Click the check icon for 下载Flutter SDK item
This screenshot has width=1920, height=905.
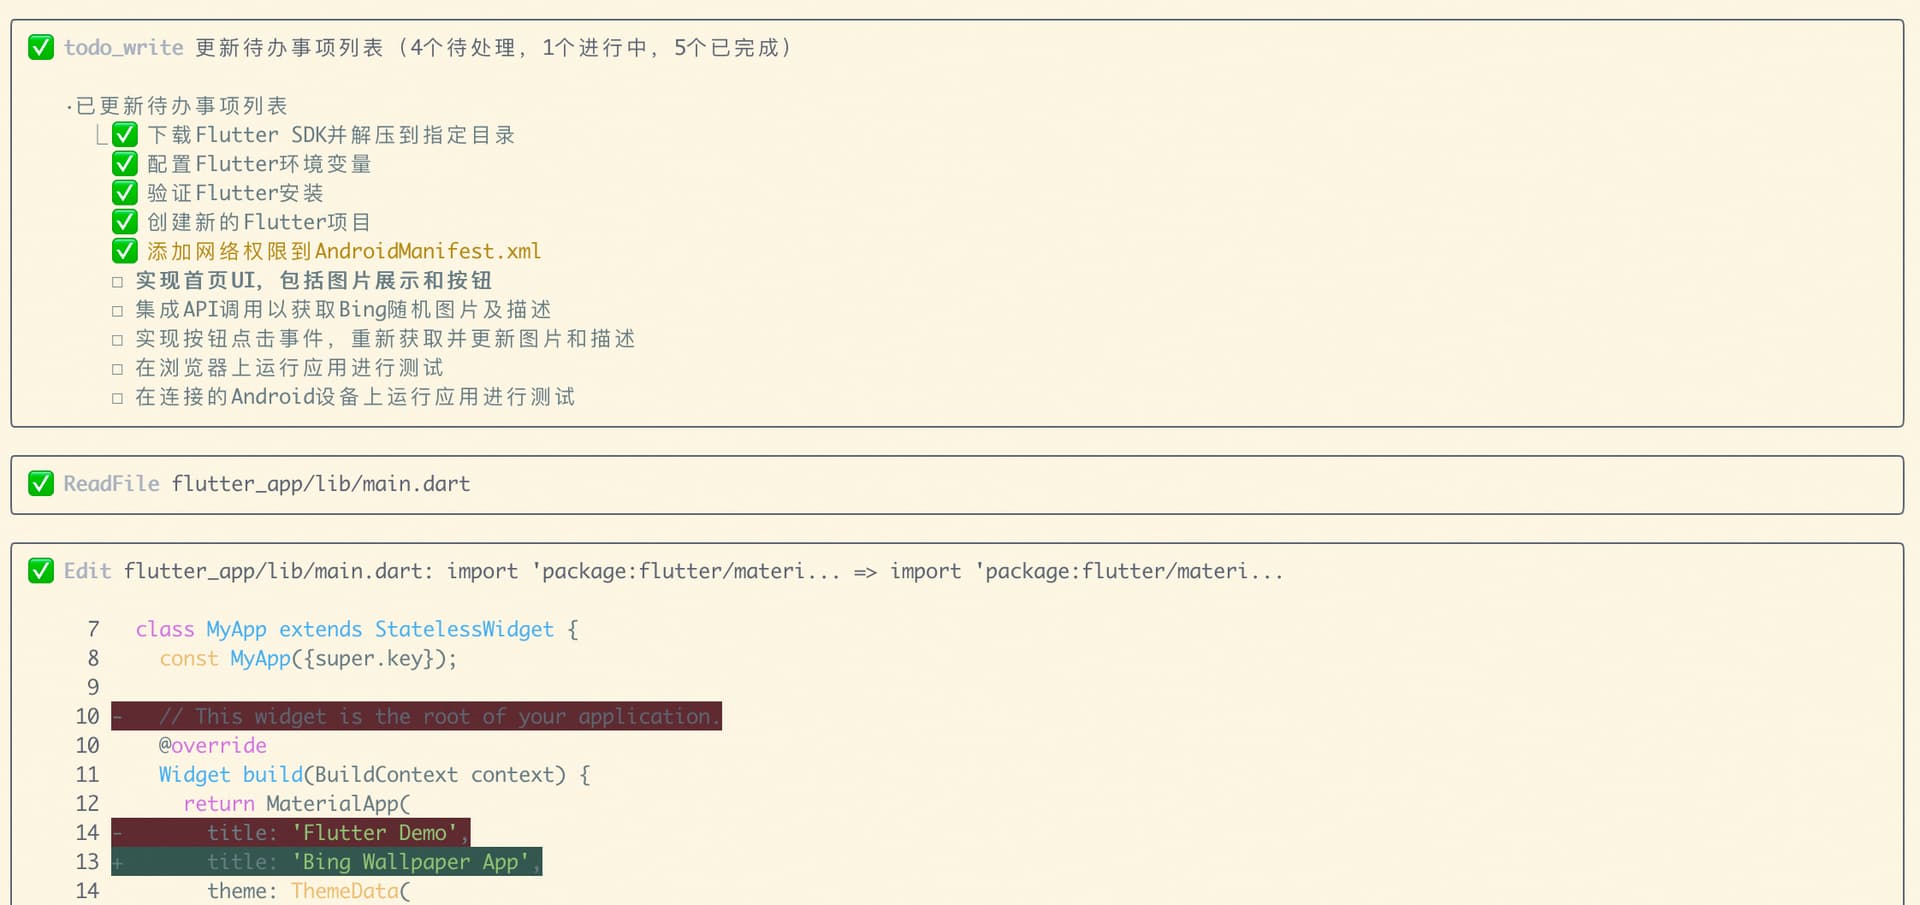(125, 134)
